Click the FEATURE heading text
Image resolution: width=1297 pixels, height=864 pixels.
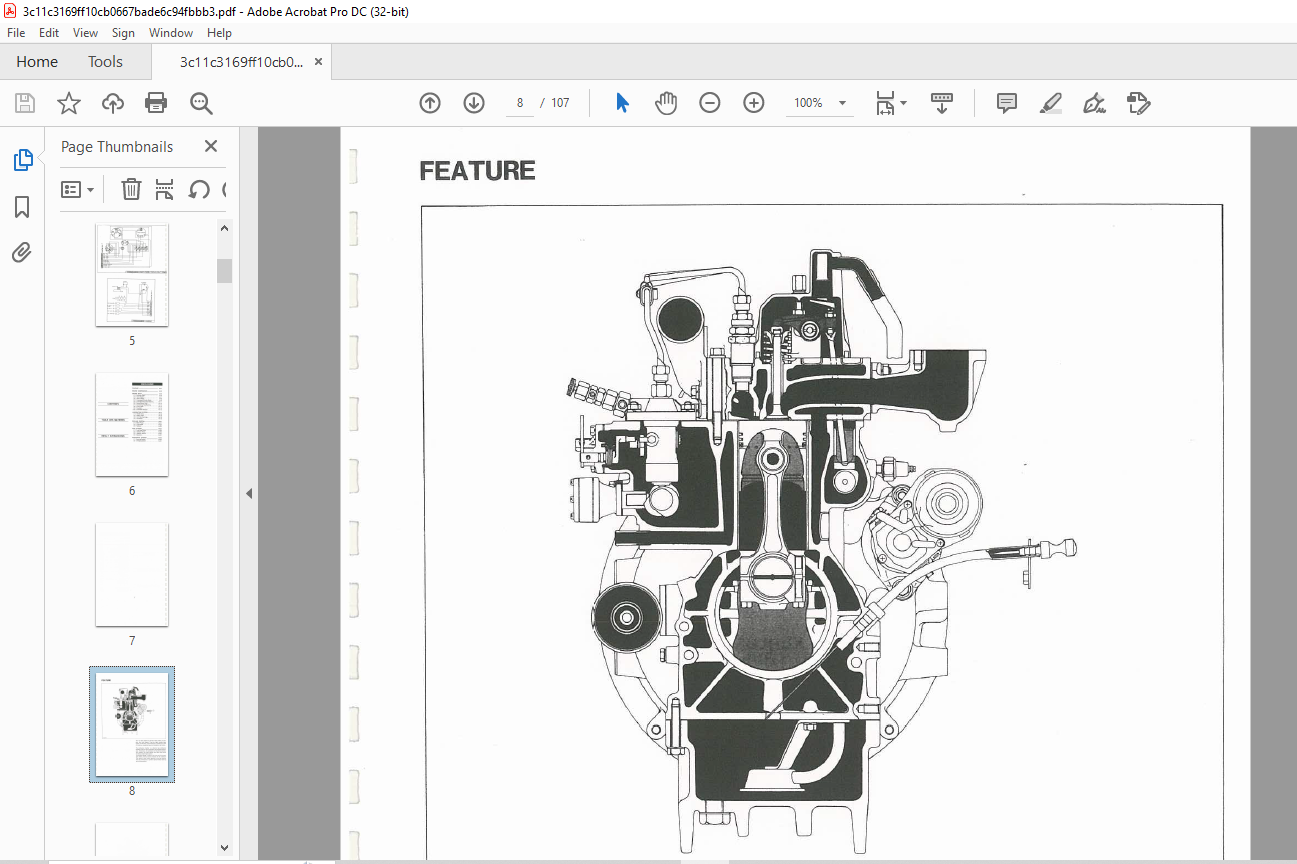click(477, 171)
